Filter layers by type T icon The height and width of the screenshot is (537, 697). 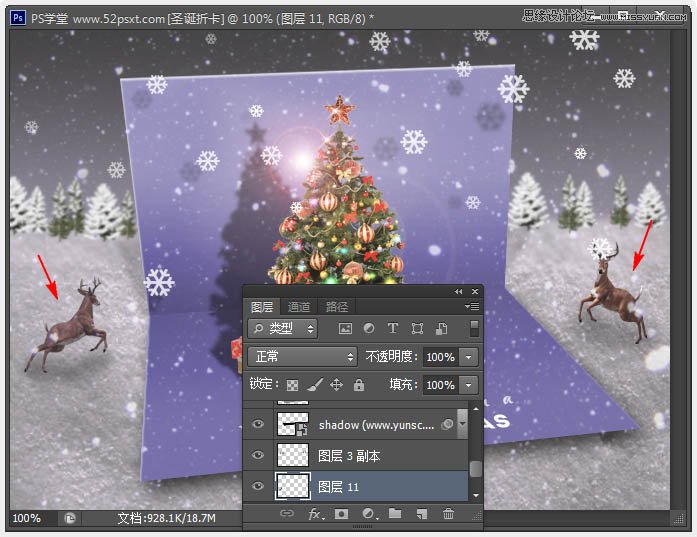point(393,328)
